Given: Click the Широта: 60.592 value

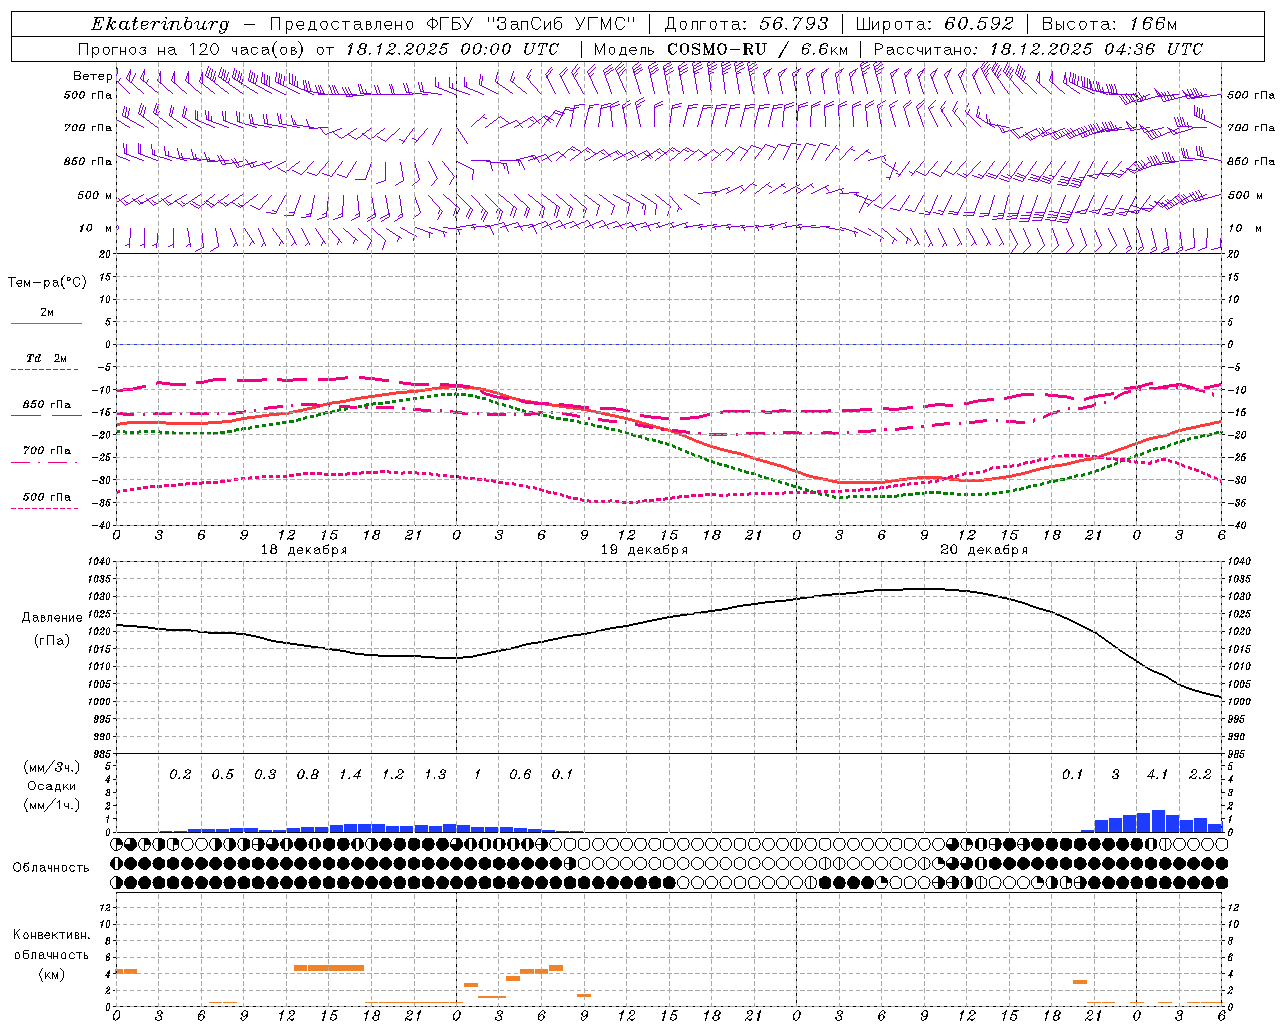Looking at the screenshot, I should pyautogui.click(x=934, y=24).
